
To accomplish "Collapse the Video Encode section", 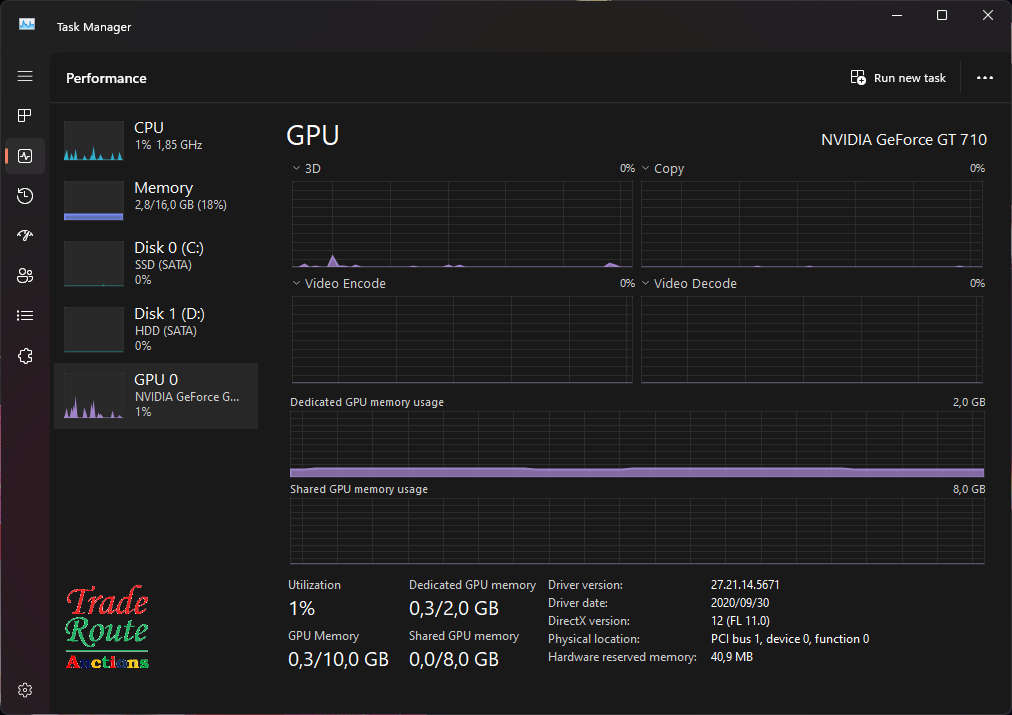I will (295, 283).
